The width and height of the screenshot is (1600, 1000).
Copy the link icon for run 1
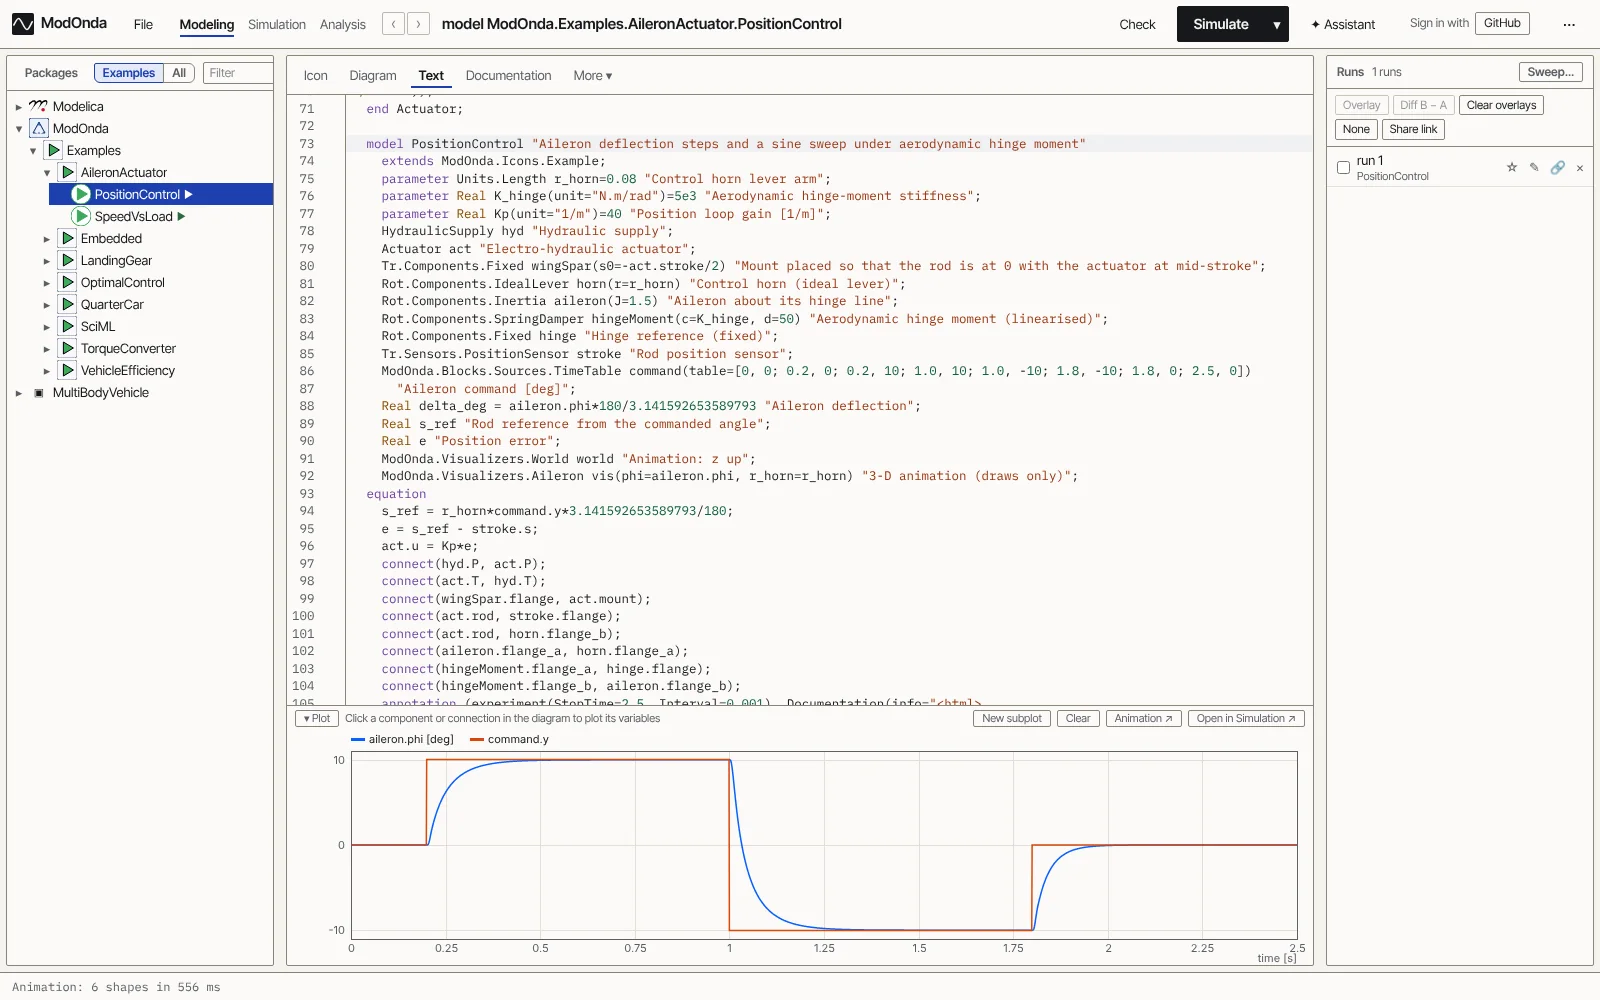(x=1557, y=167)
